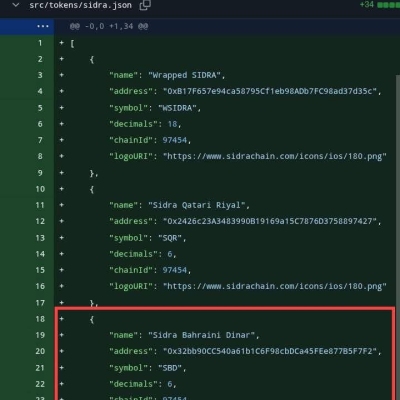Click decimals value 6 on line 14
400x400 pixels.
click(x=170, y=254)
